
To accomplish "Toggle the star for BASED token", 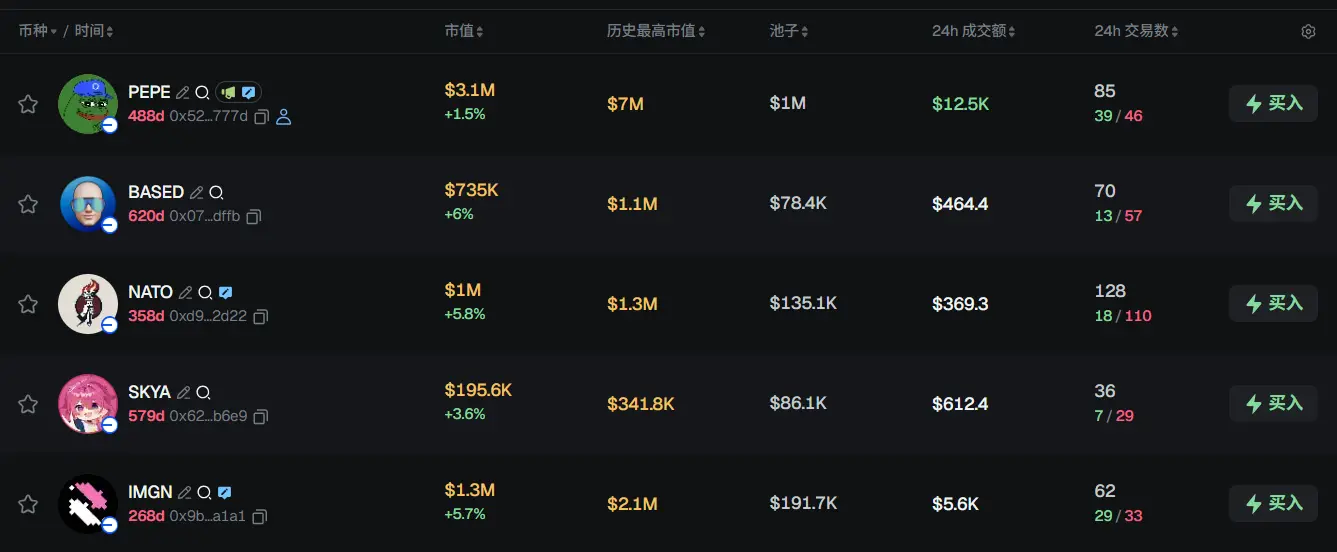I will (28, 204).
